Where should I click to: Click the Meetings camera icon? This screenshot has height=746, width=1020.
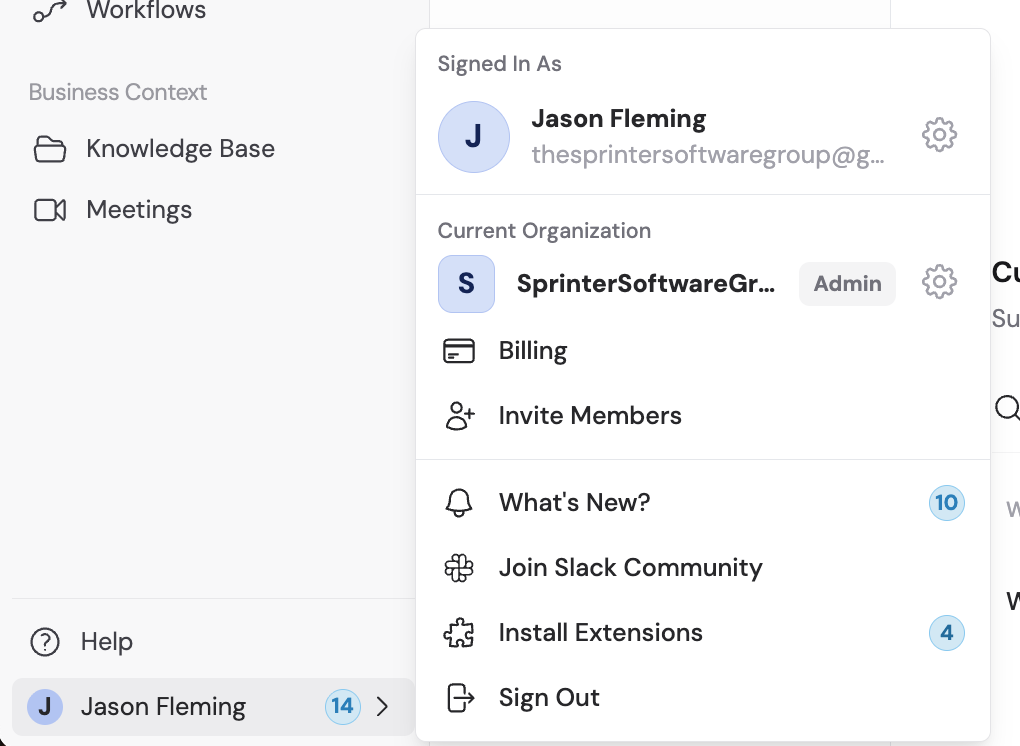(45, 209)
